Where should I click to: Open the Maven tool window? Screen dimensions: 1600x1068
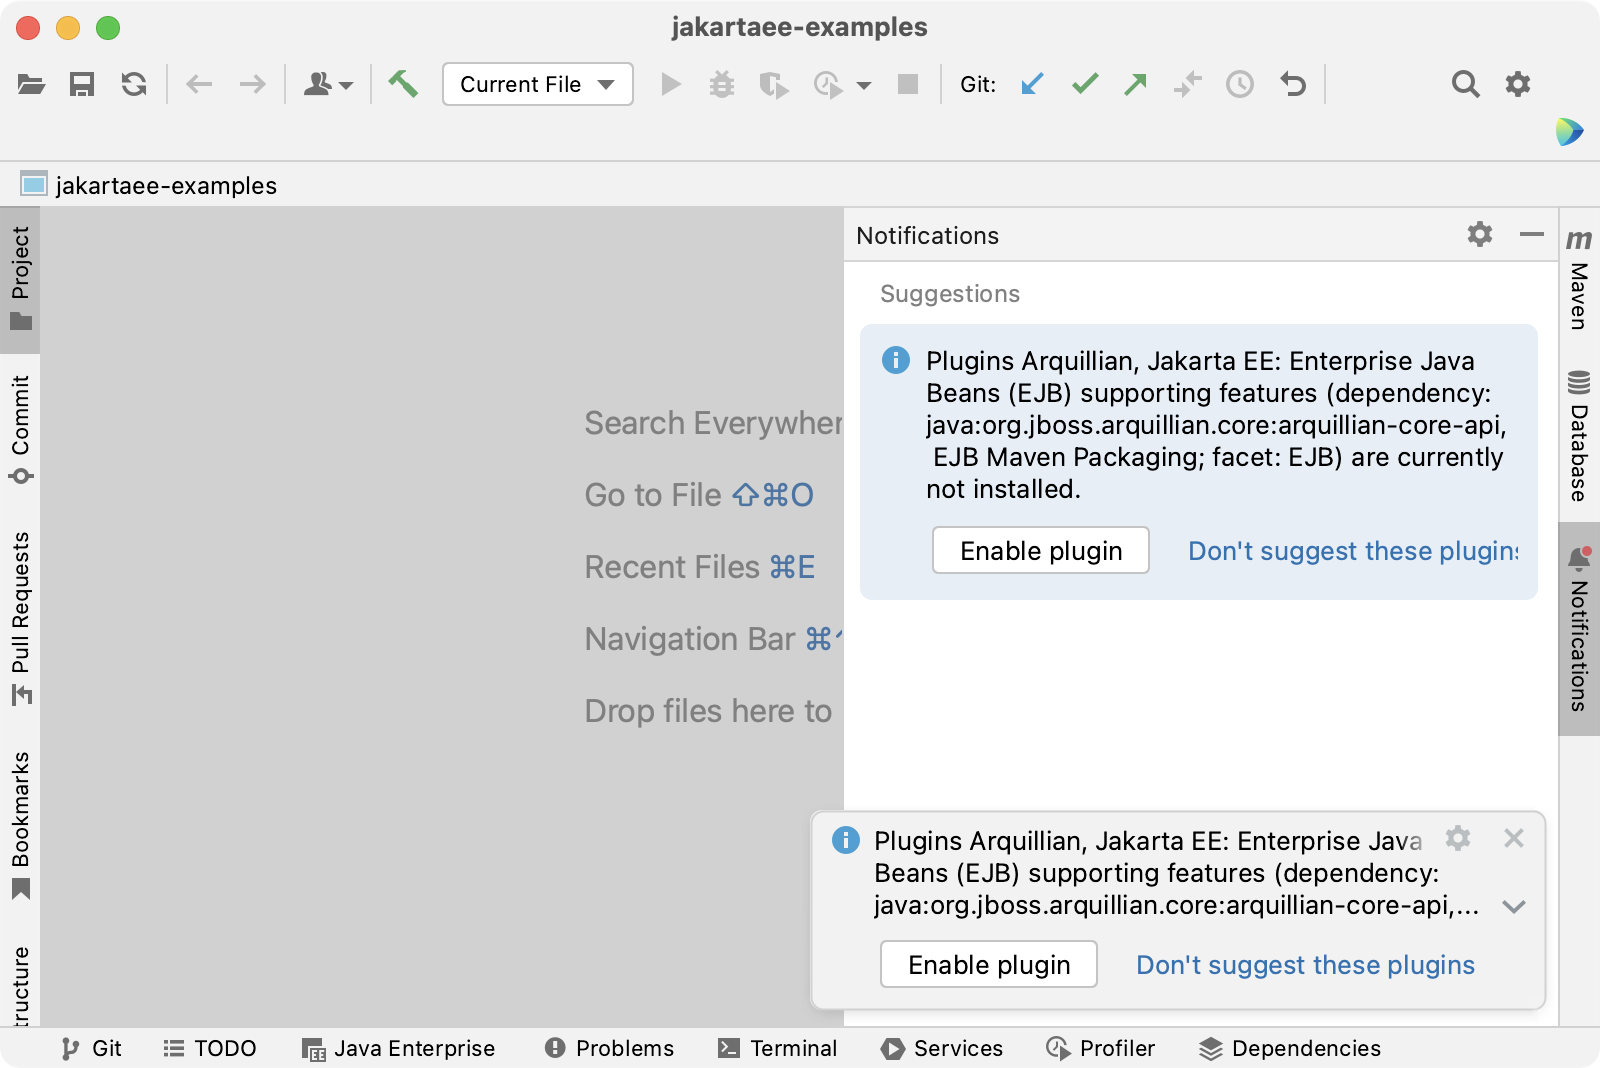(1579, 281)
